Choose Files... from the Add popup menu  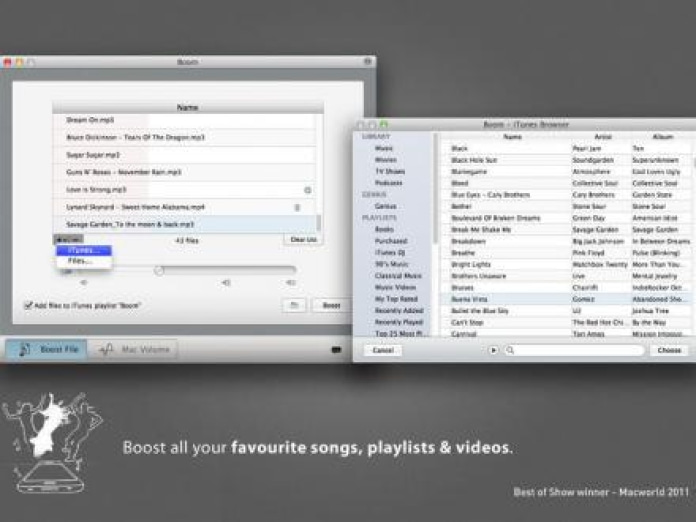pos(84,261)
